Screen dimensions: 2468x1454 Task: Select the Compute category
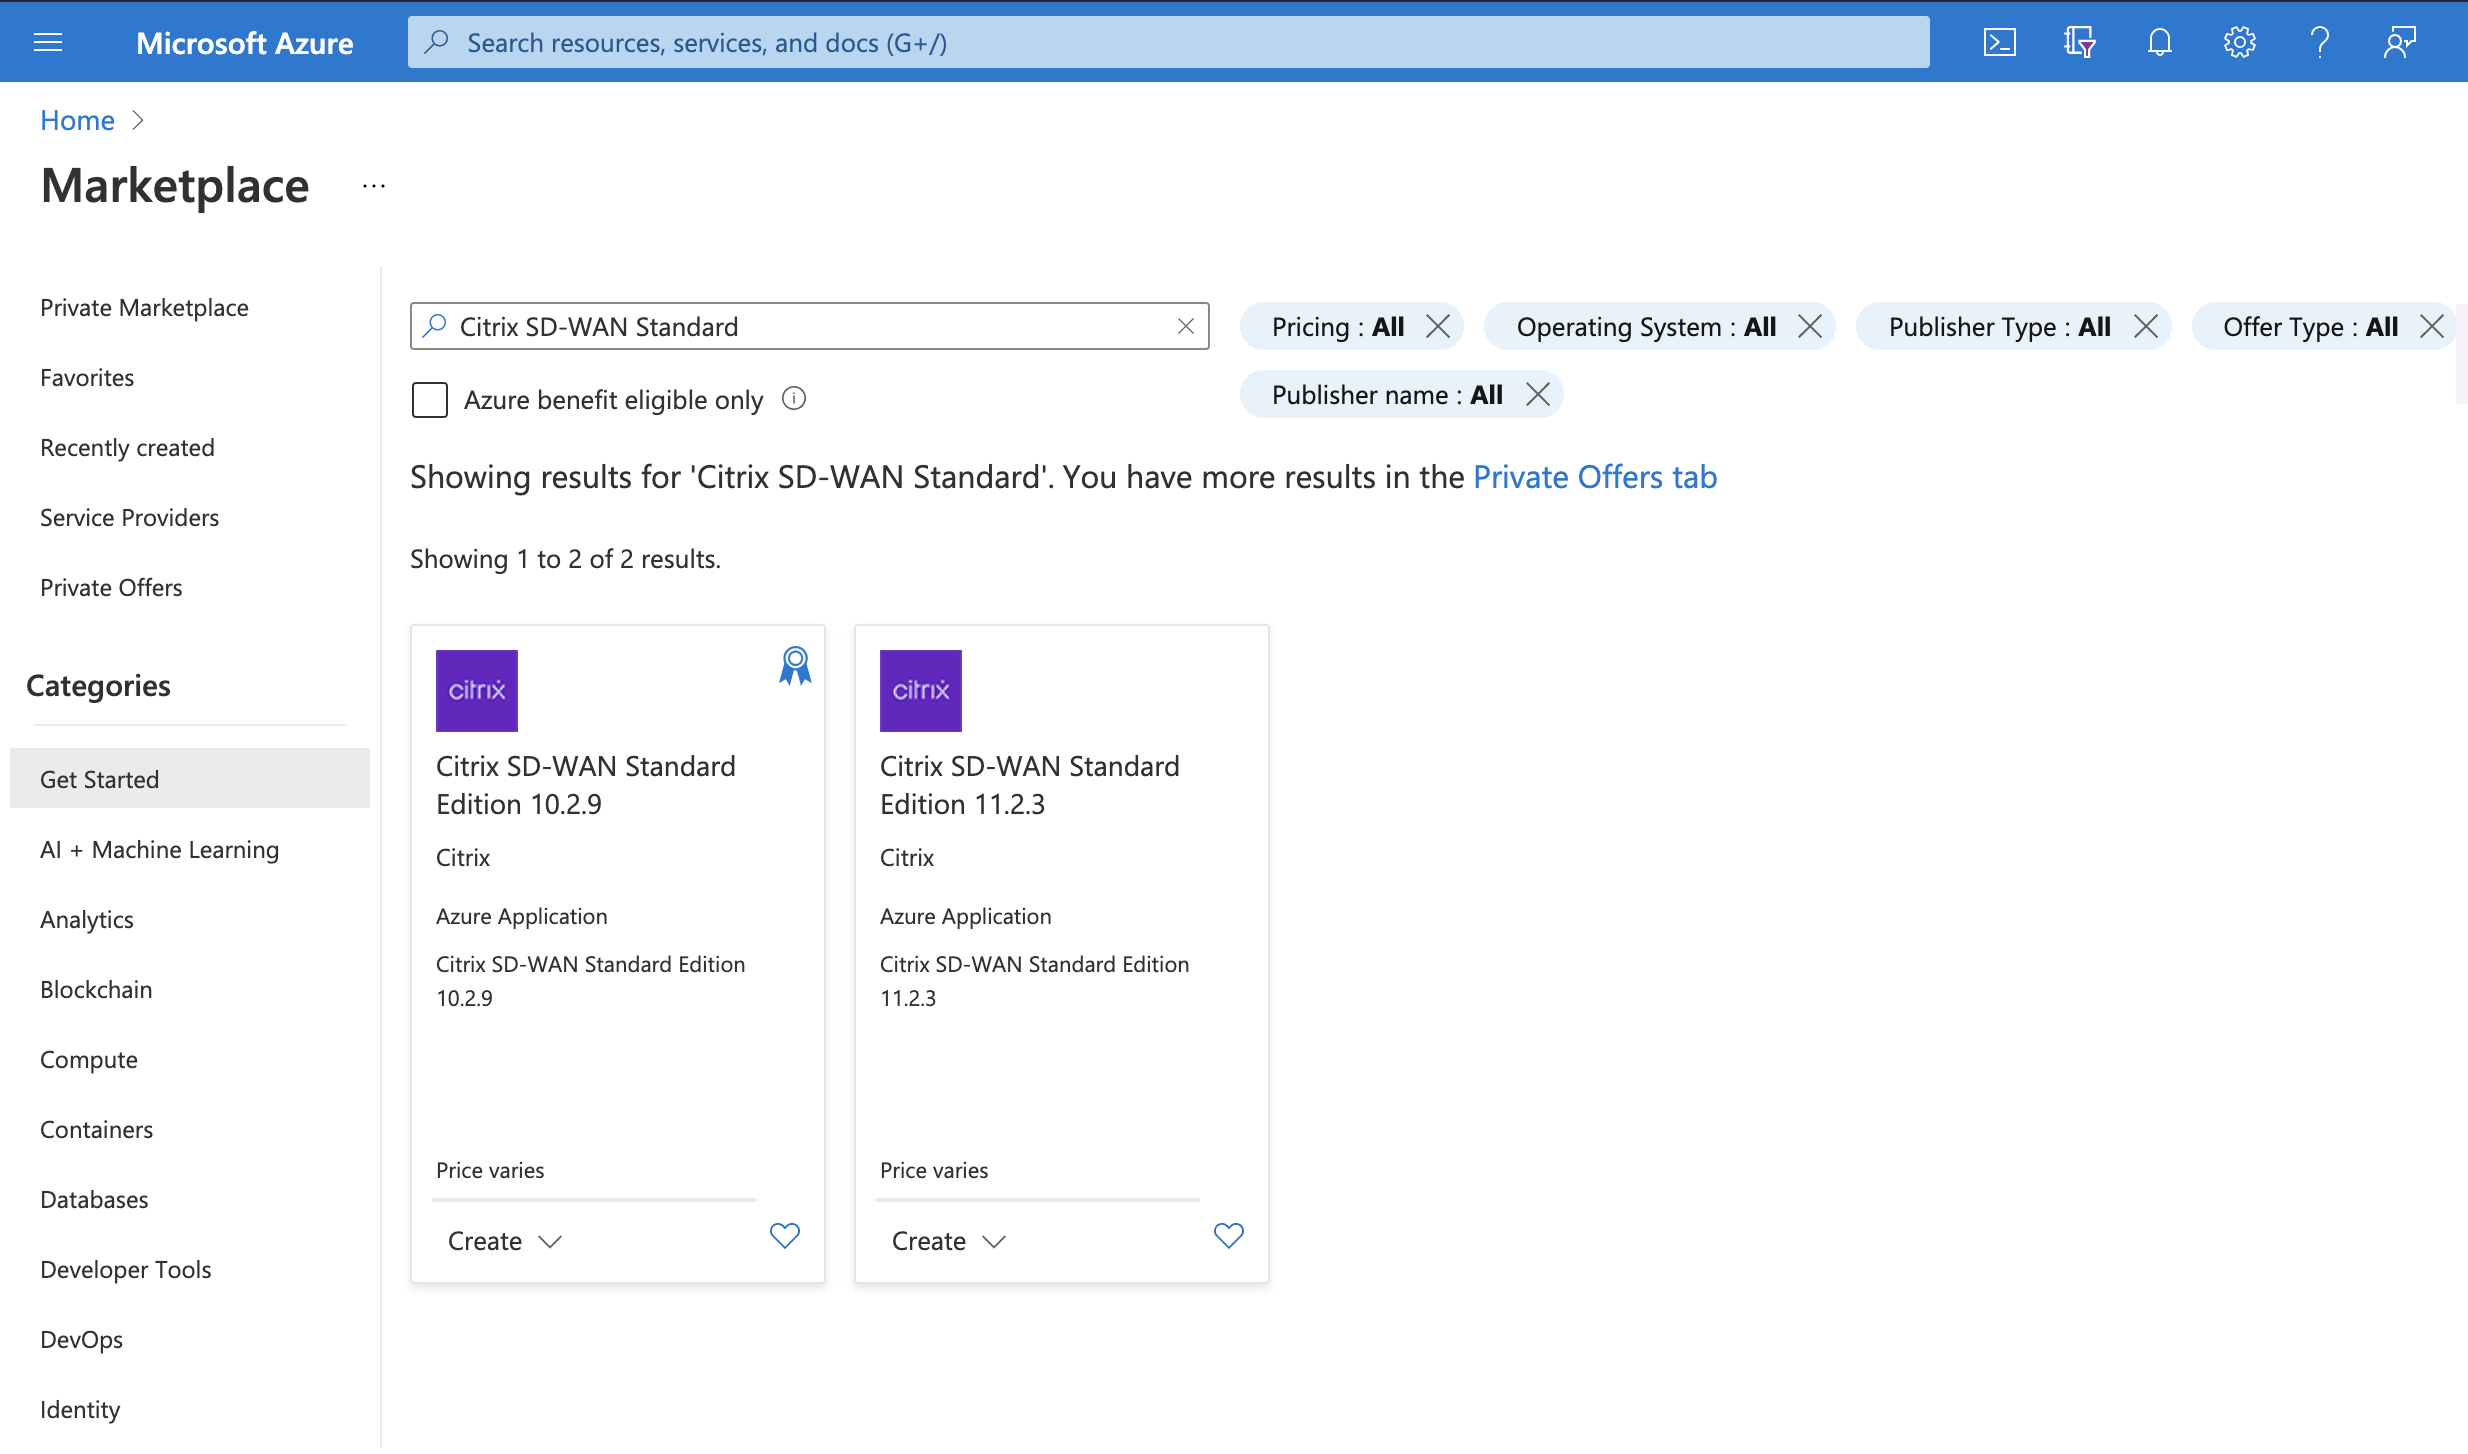point(89,1060)
